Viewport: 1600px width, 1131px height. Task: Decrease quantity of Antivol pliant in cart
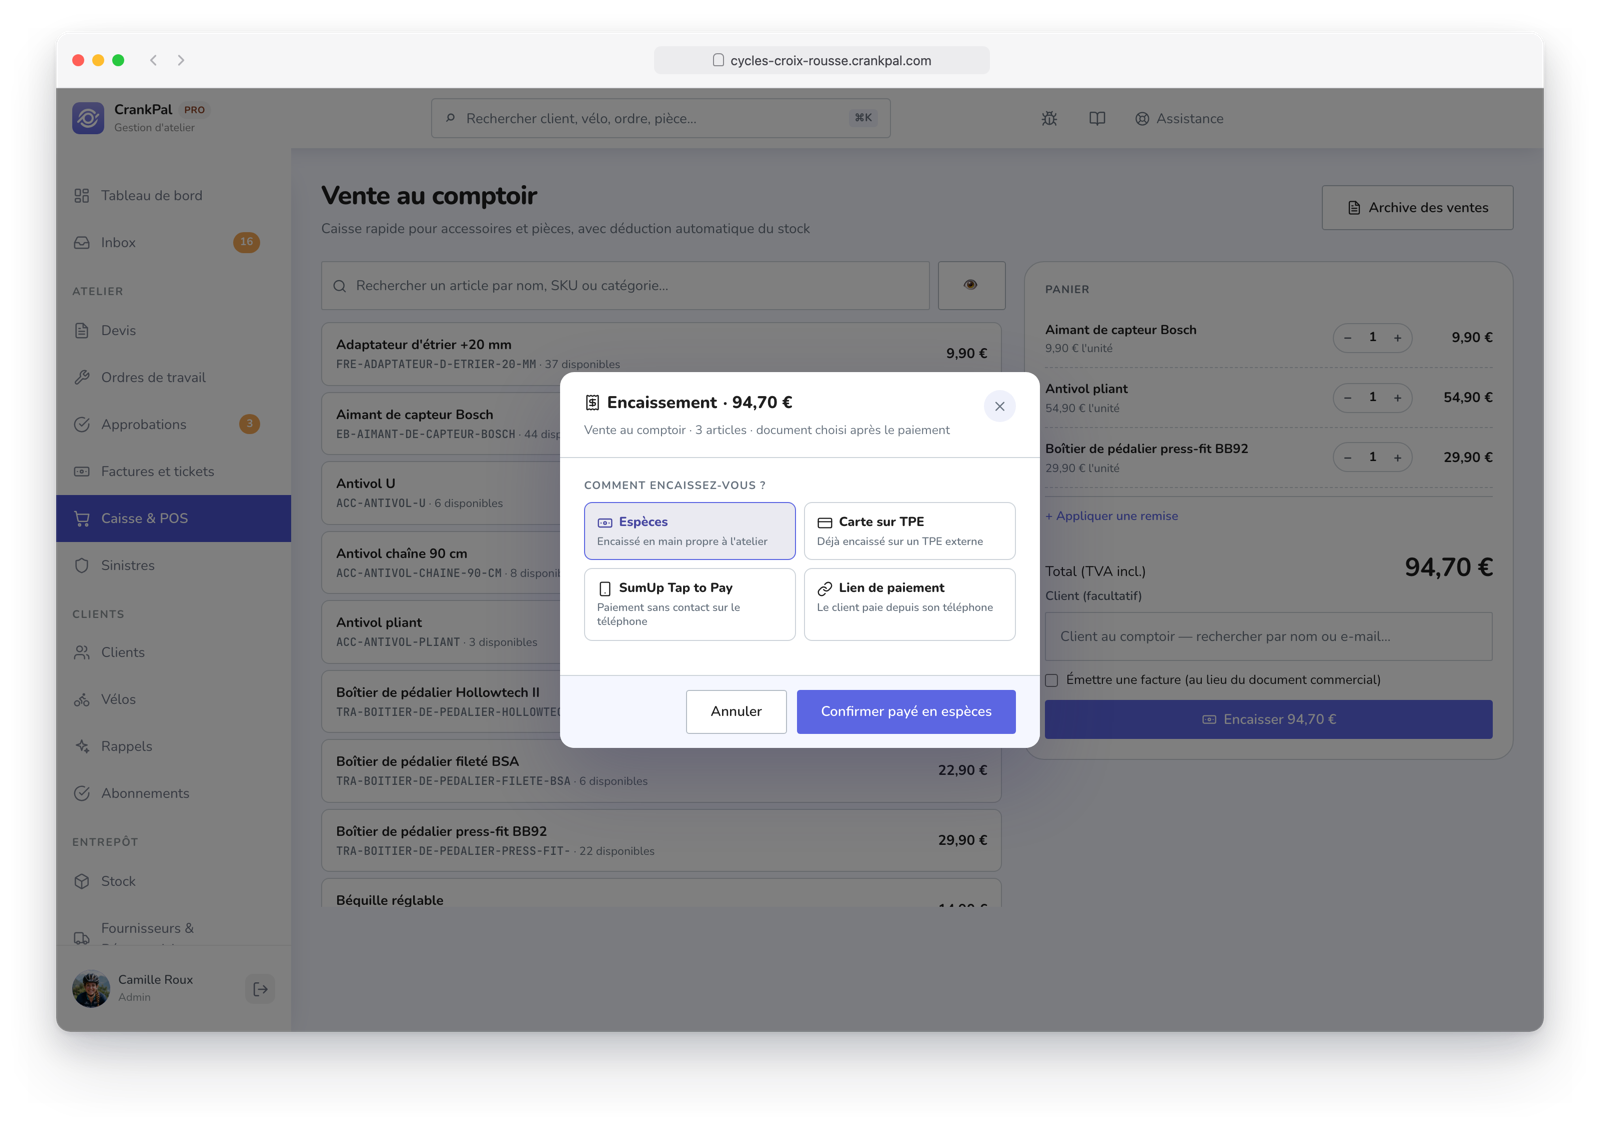(x=1348, y=398)
